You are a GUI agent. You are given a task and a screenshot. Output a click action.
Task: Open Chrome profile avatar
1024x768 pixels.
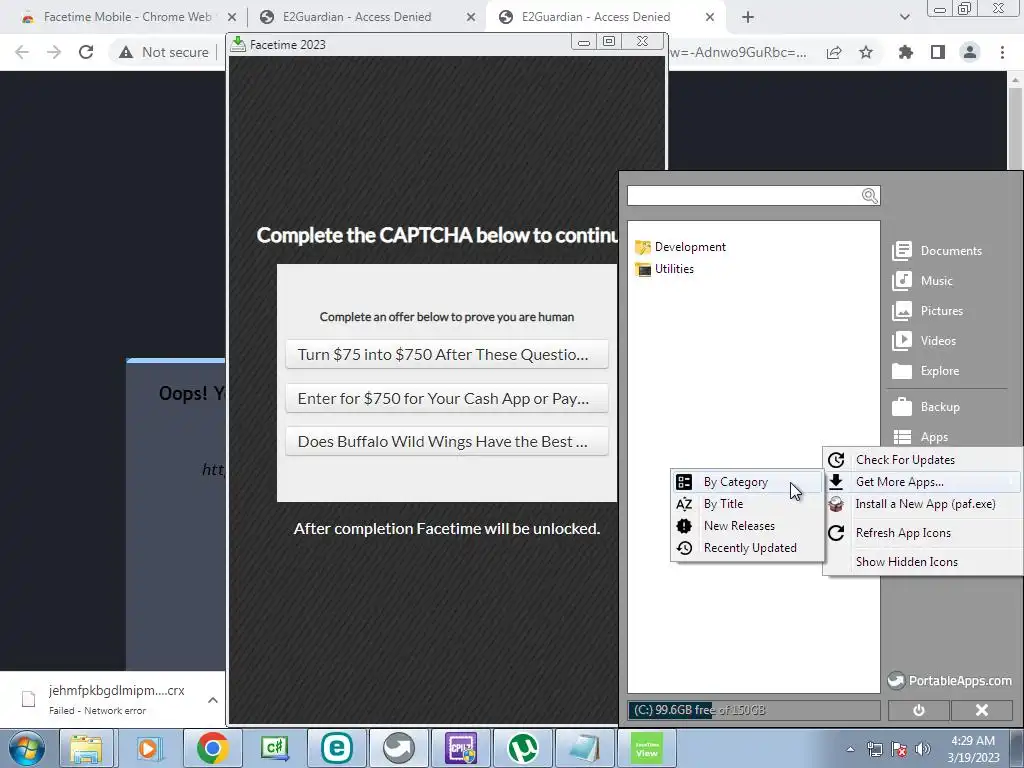970,52
